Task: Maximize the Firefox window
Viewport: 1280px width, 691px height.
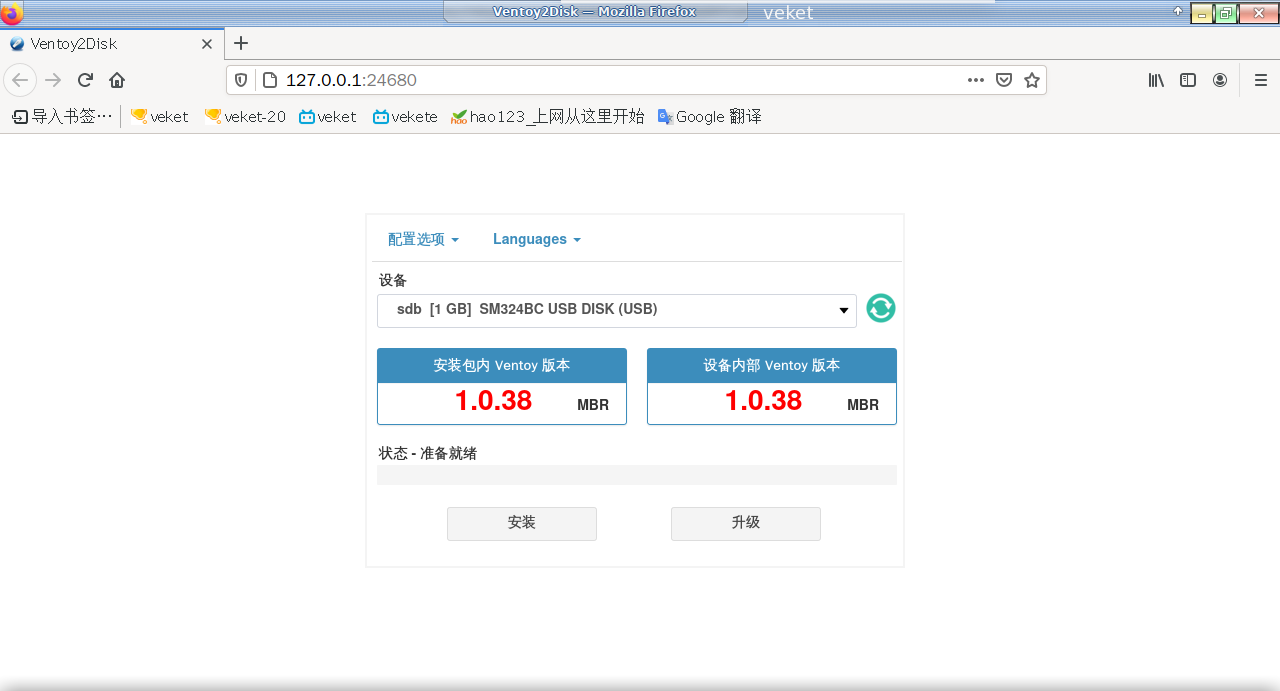Action: (x=1226, y=13)
